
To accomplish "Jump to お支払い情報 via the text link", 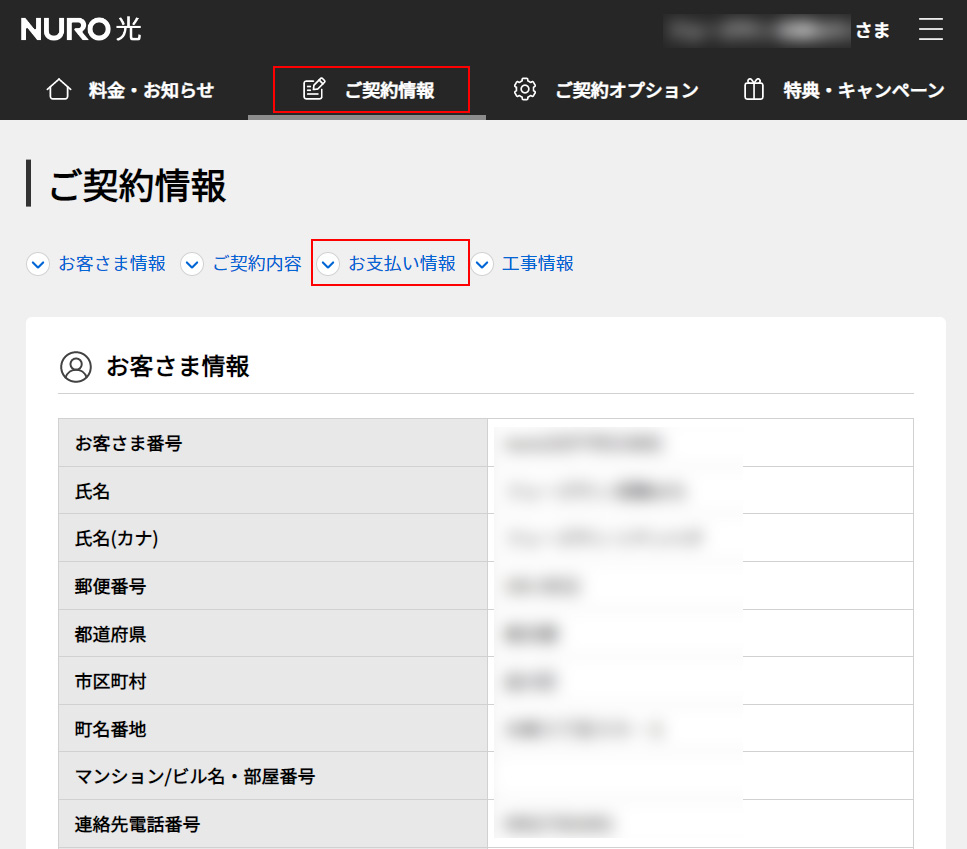I will coord(402,264).
